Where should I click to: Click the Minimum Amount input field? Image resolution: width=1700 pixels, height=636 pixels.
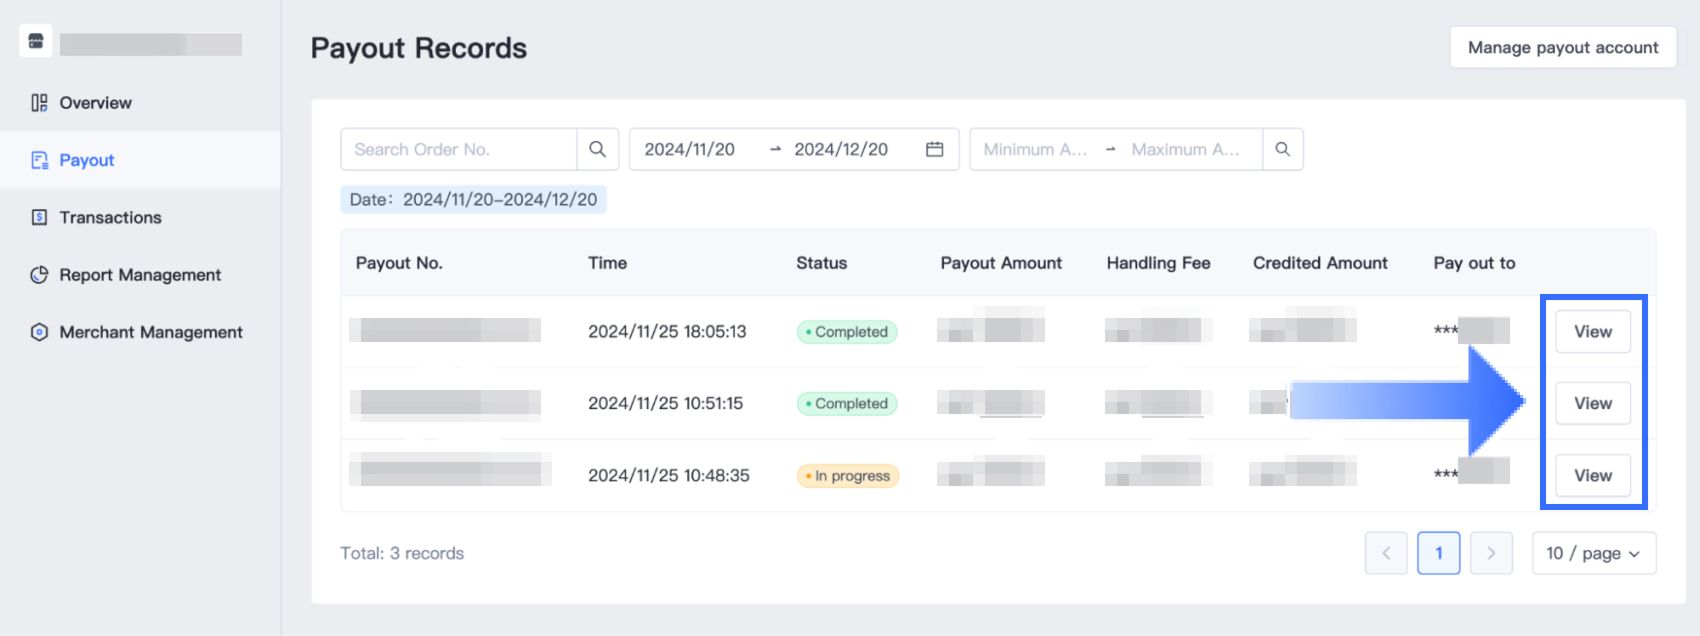click(1034, 149)
